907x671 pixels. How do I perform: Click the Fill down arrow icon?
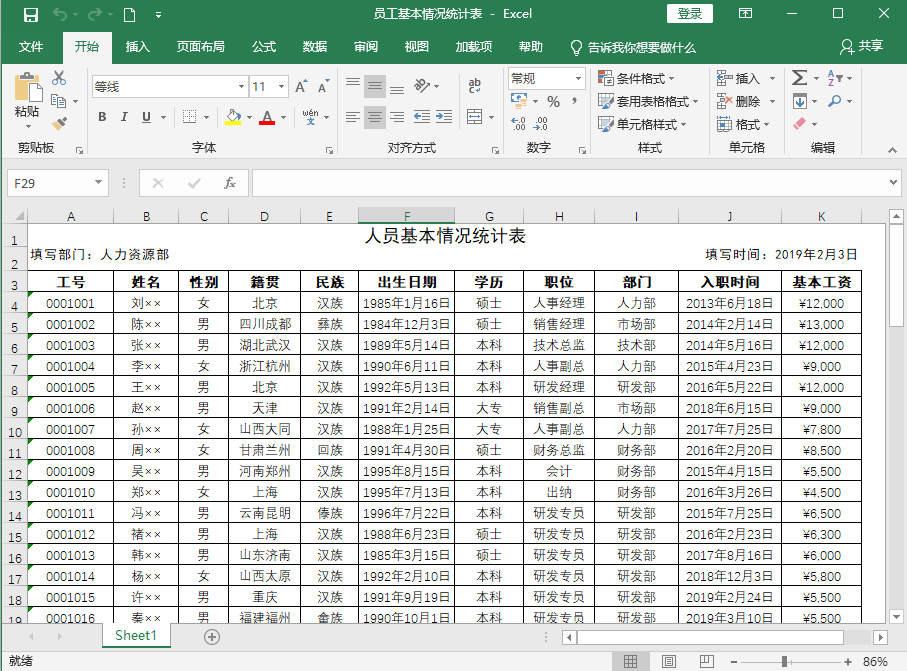click(x=799, y=101)
